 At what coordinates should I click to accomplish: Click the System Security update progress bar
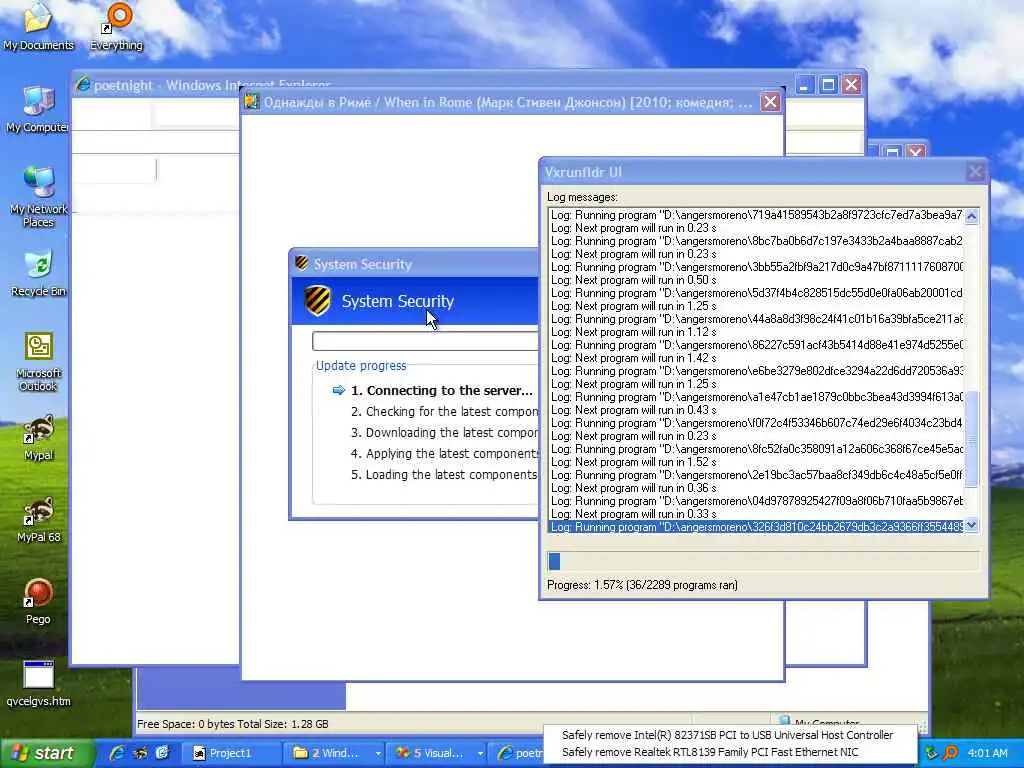click(x=426, y=341)
